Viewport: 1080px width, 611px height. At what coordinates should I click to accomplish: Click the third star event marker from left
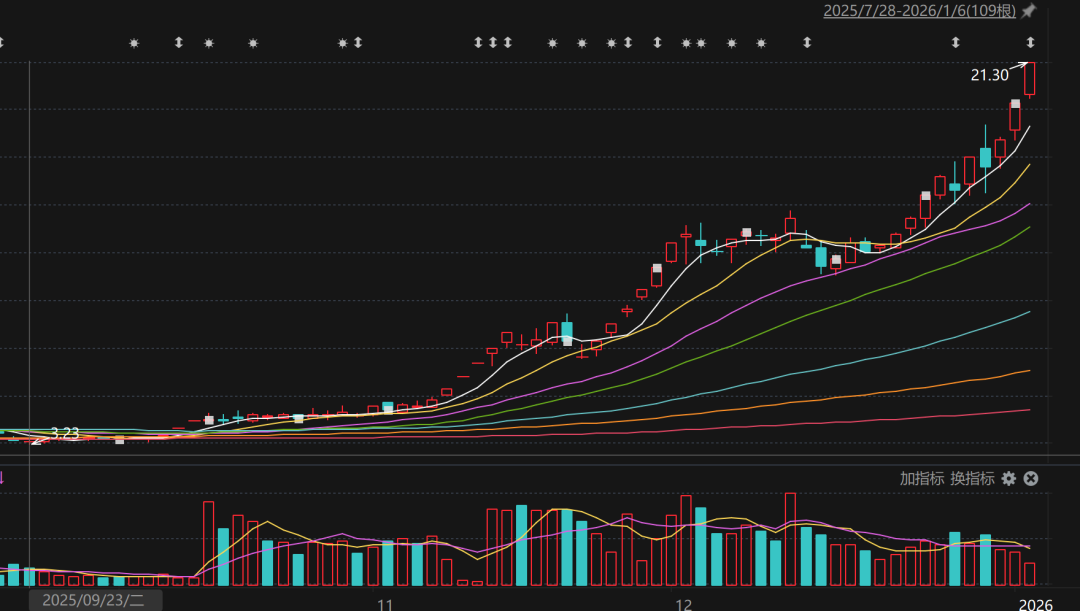tap(253, 43)
